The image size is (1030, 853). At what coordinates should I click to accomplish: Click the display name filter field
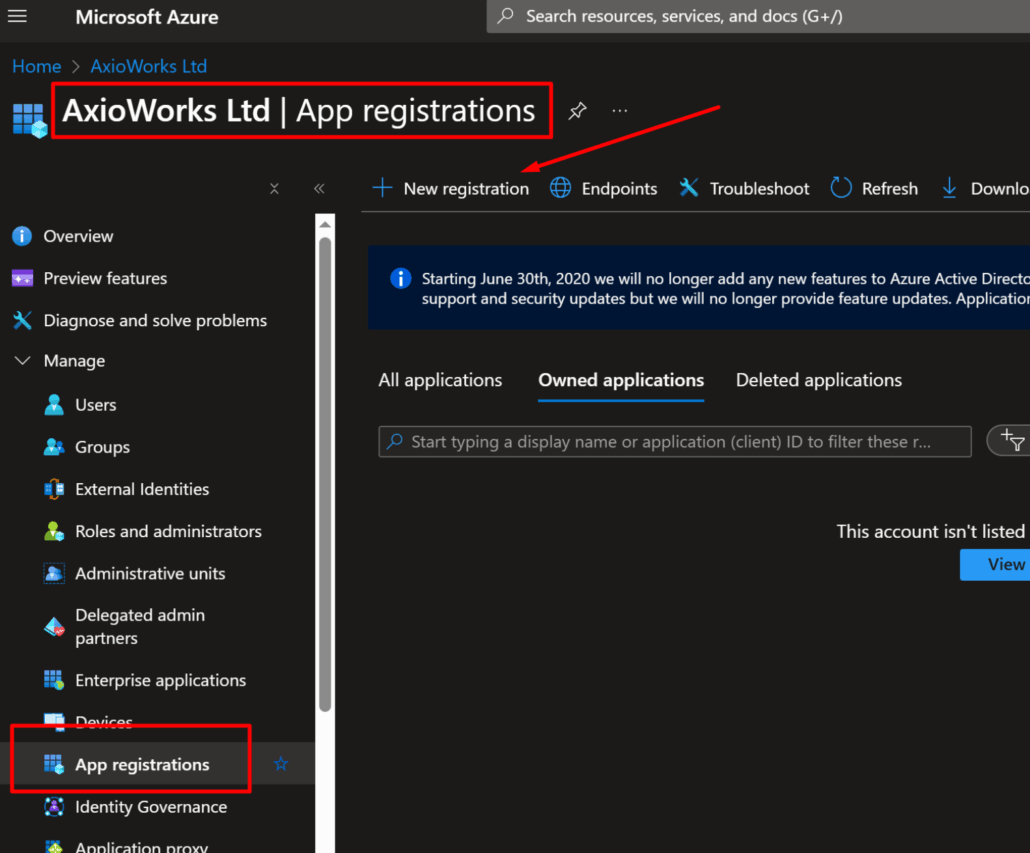pyautogui.click(x=675, y=441)
